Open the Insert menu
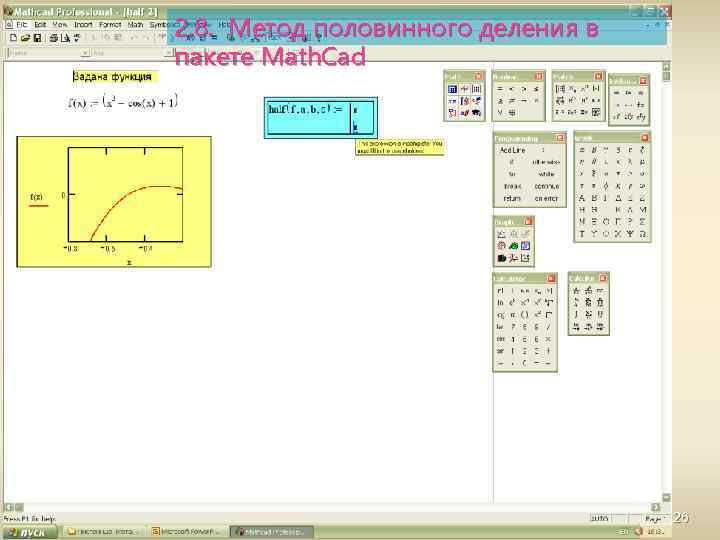720x540 pixels. (x=83, y=24)
